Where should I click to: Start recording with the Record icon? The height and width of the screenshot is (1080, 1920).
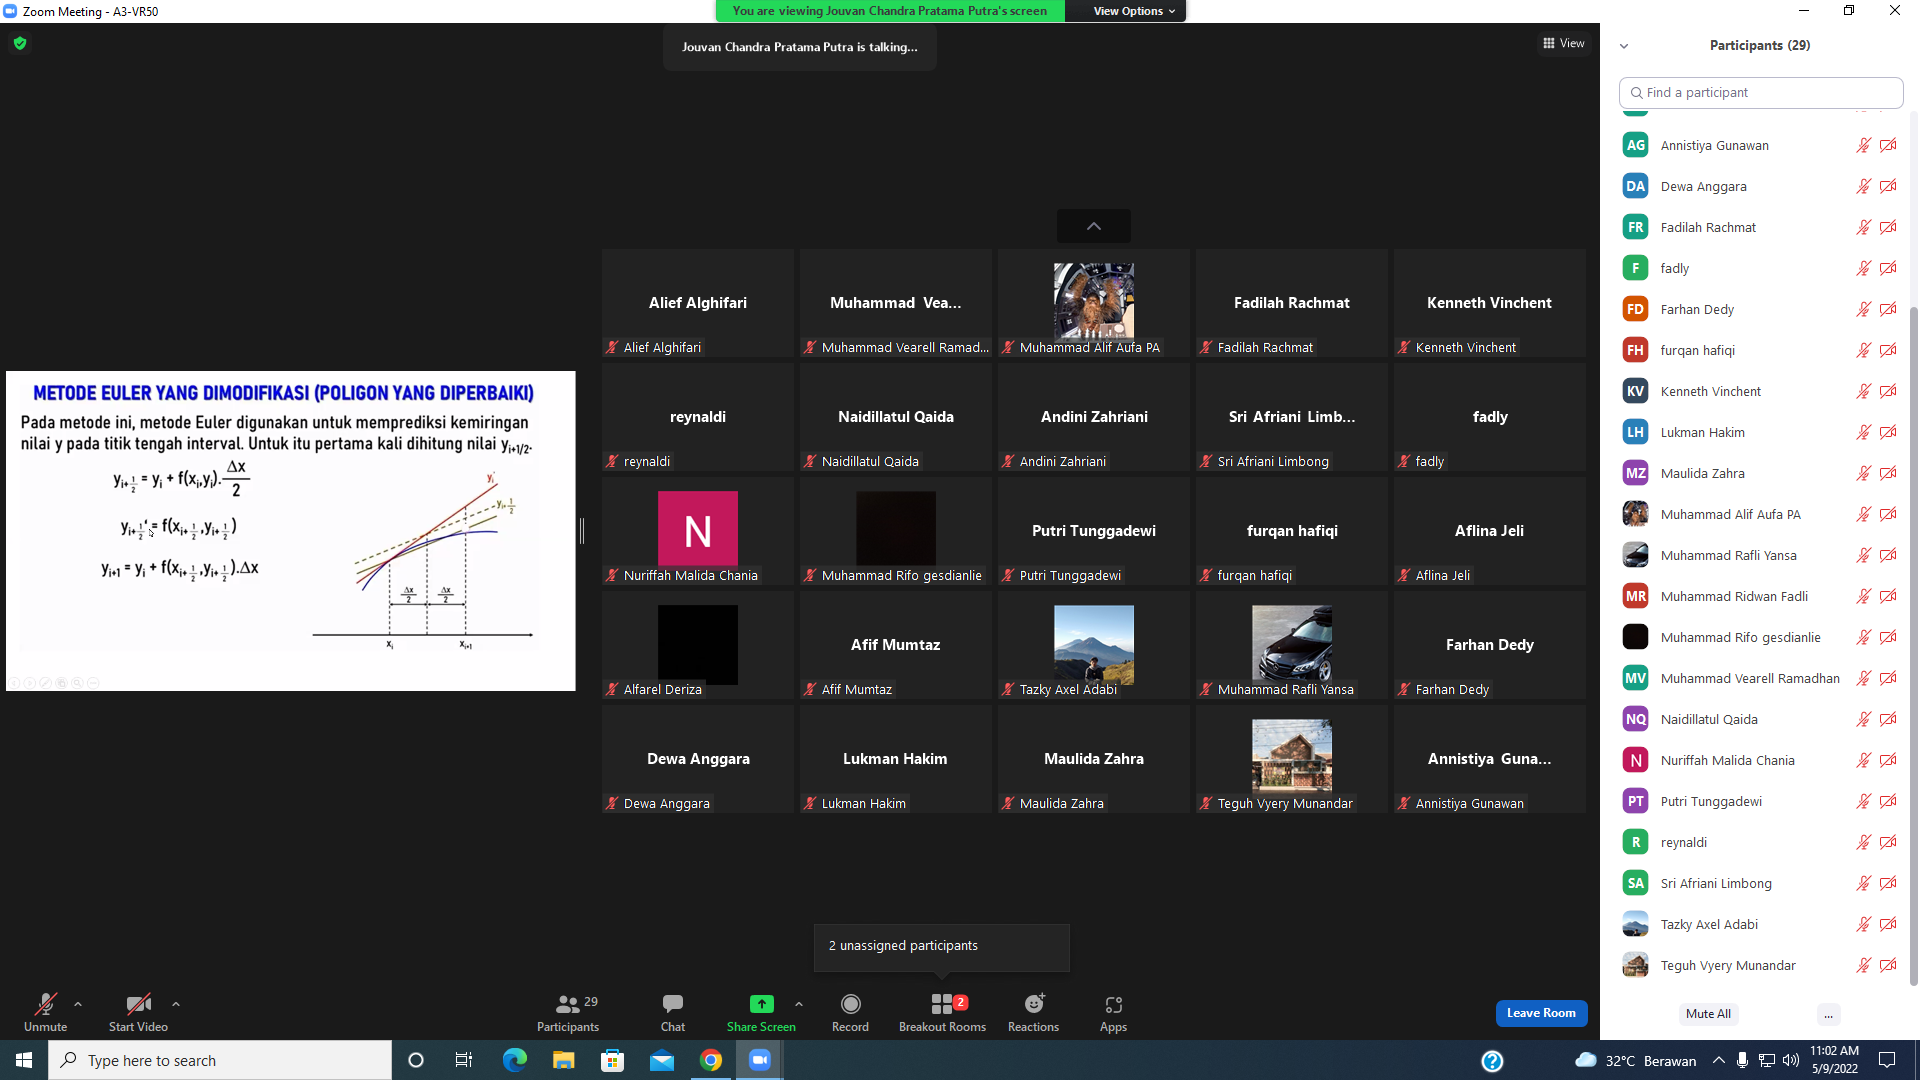(850, 1004)
